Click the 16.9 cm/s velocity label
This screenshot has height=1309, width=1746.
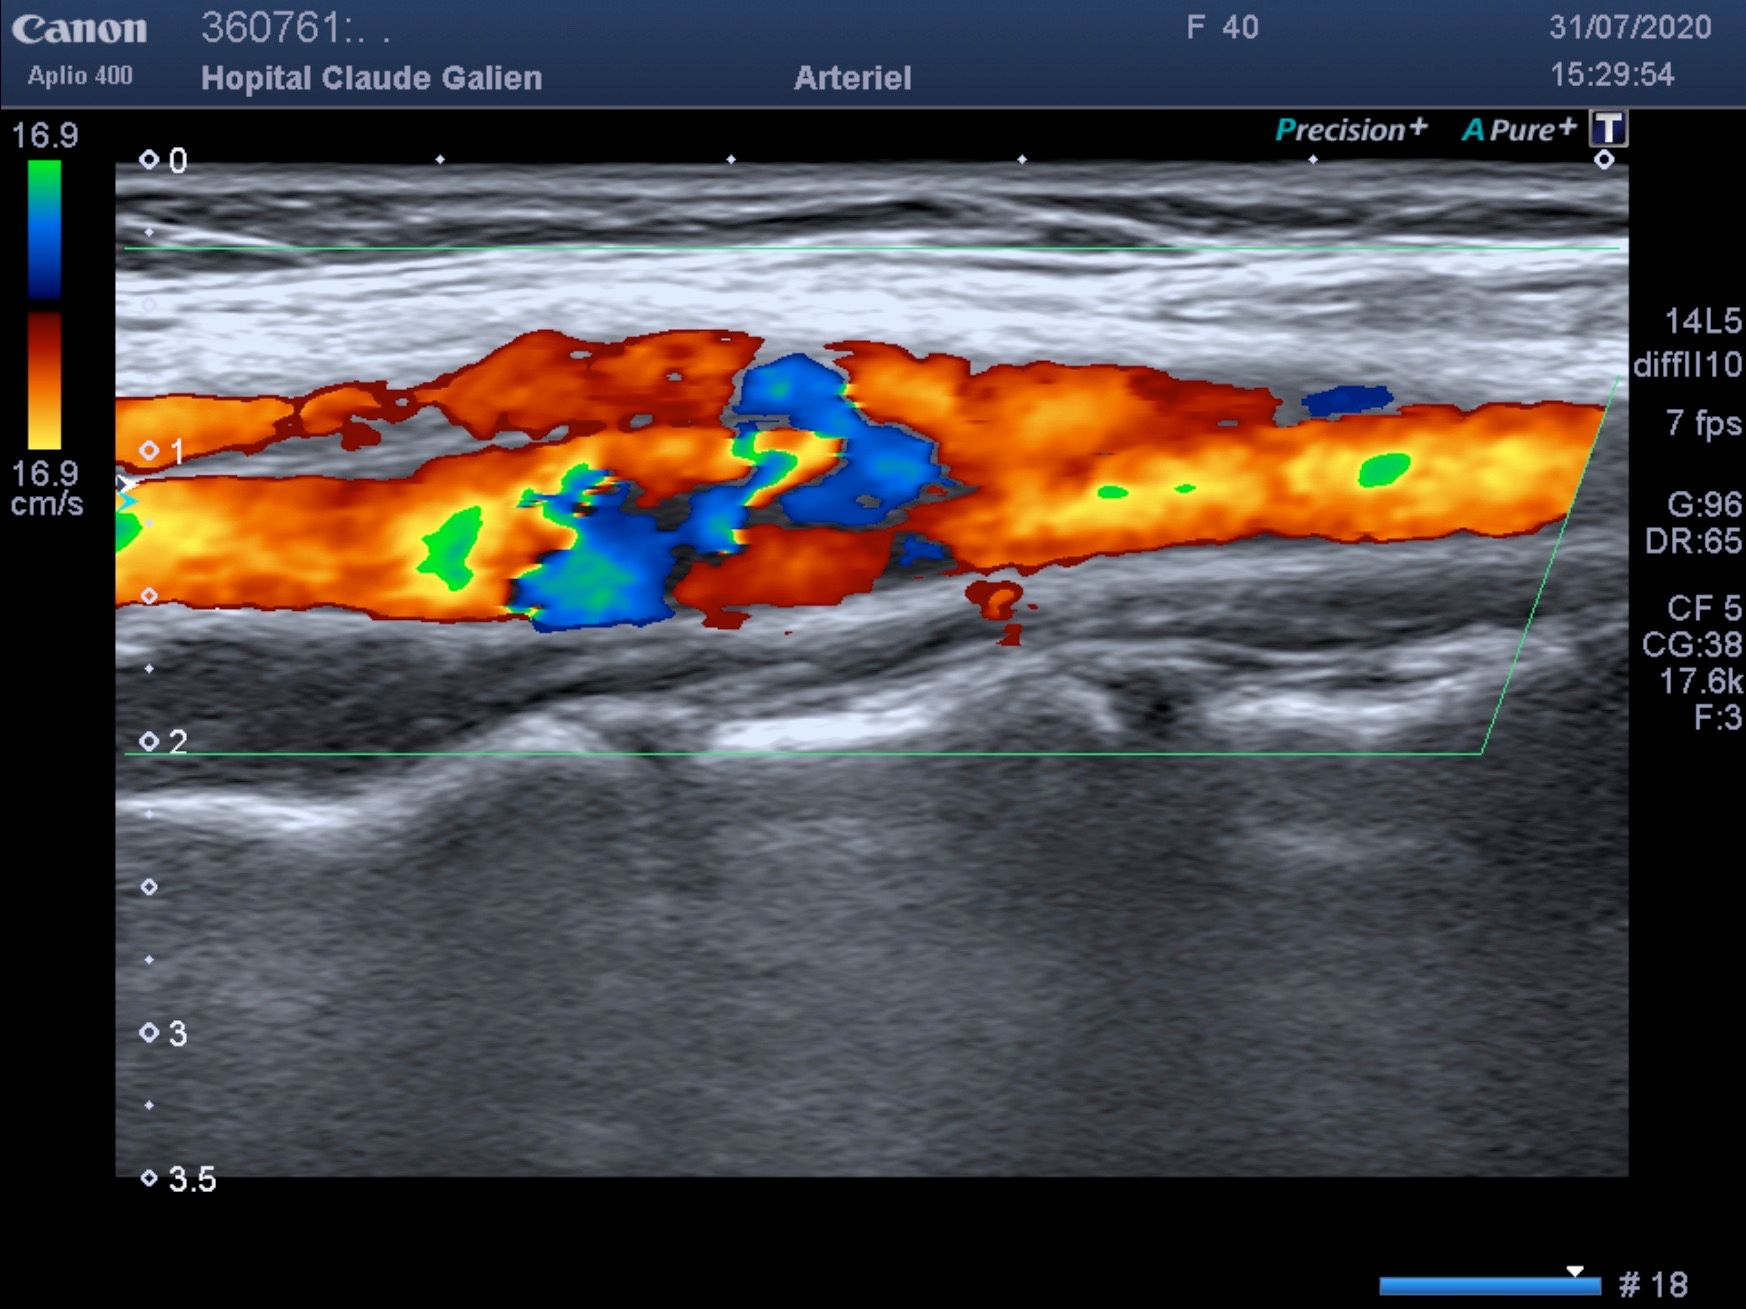(46, 488)
